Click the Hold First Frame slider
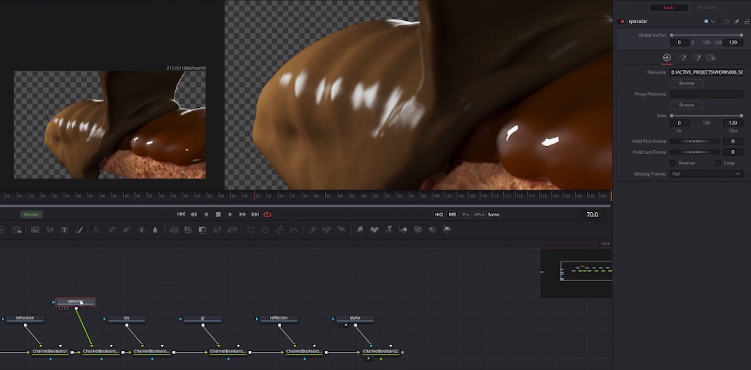Viewport: 751px width, 370px height. pyautogui.click(x=694, y=141)
